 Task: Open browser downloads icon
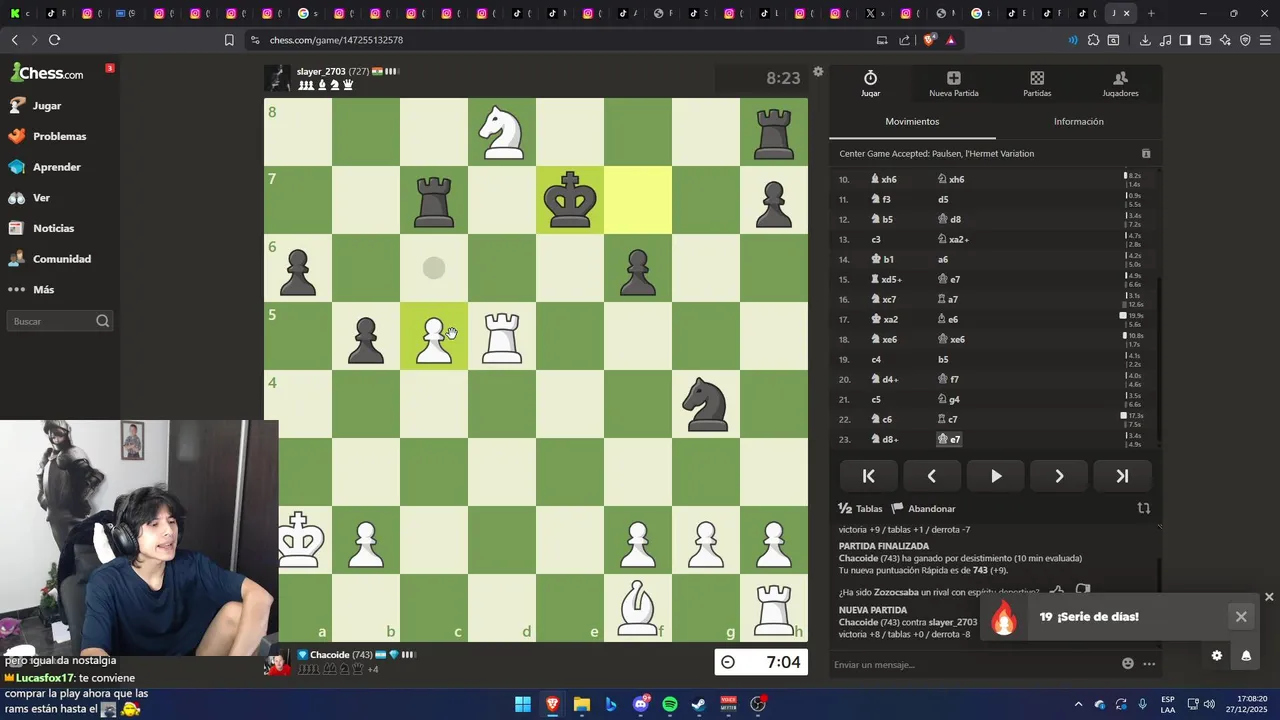coord(1145,40)
